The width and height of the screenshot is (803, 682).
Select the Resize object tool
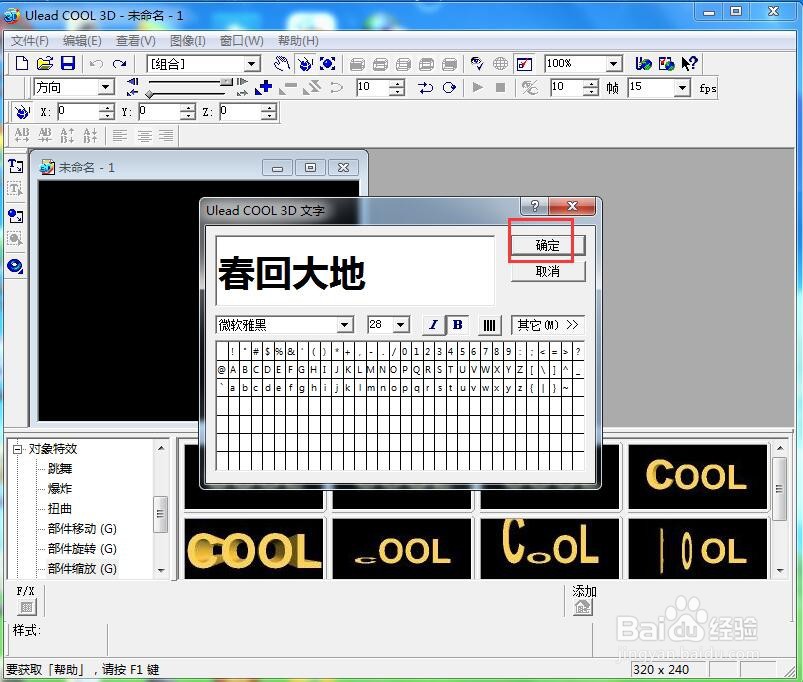[x=328, y=64]
